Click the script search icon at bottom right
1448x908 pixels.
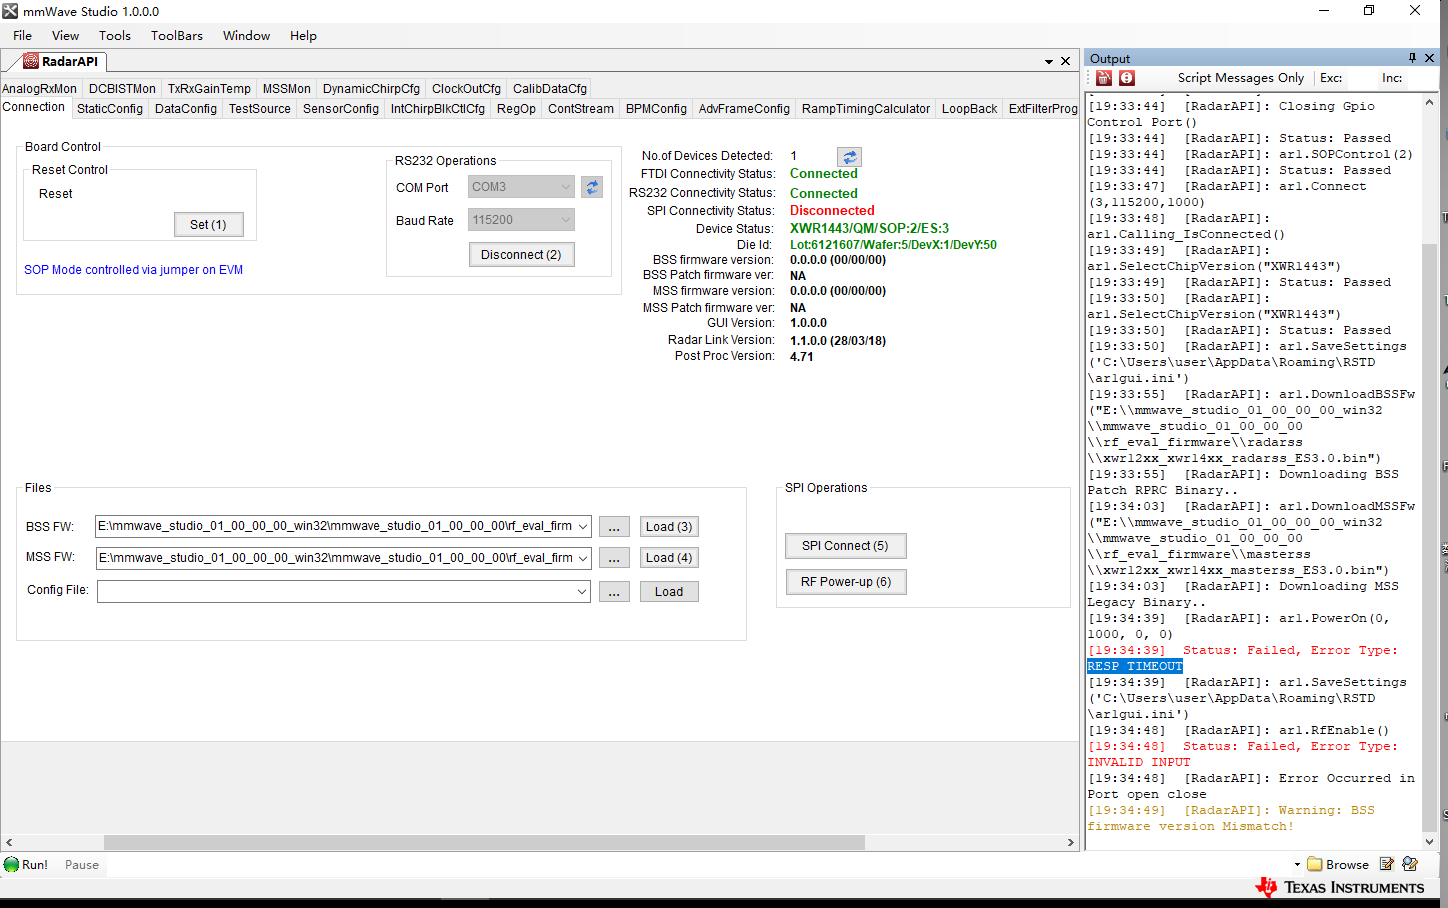click(x=1410, y=864)
